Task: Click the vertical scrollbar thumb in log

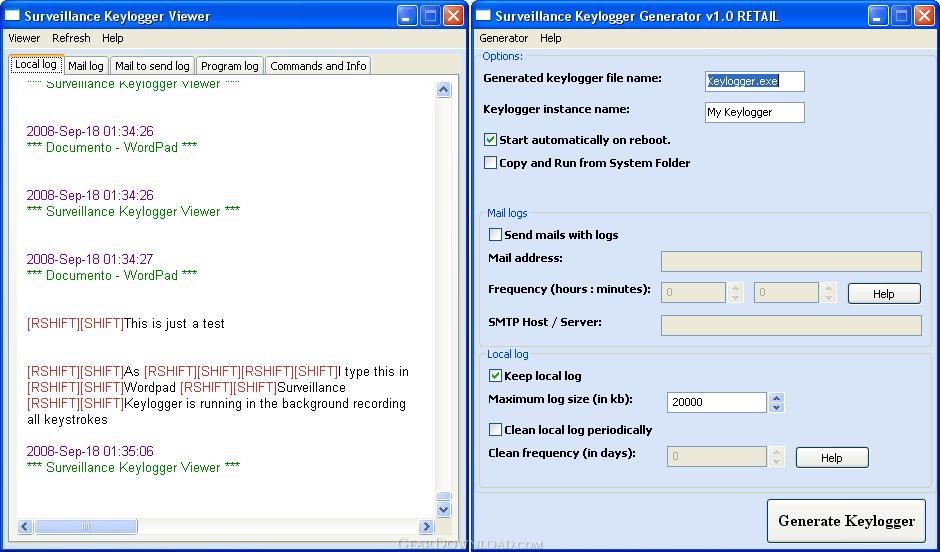Action: [444, 496]
